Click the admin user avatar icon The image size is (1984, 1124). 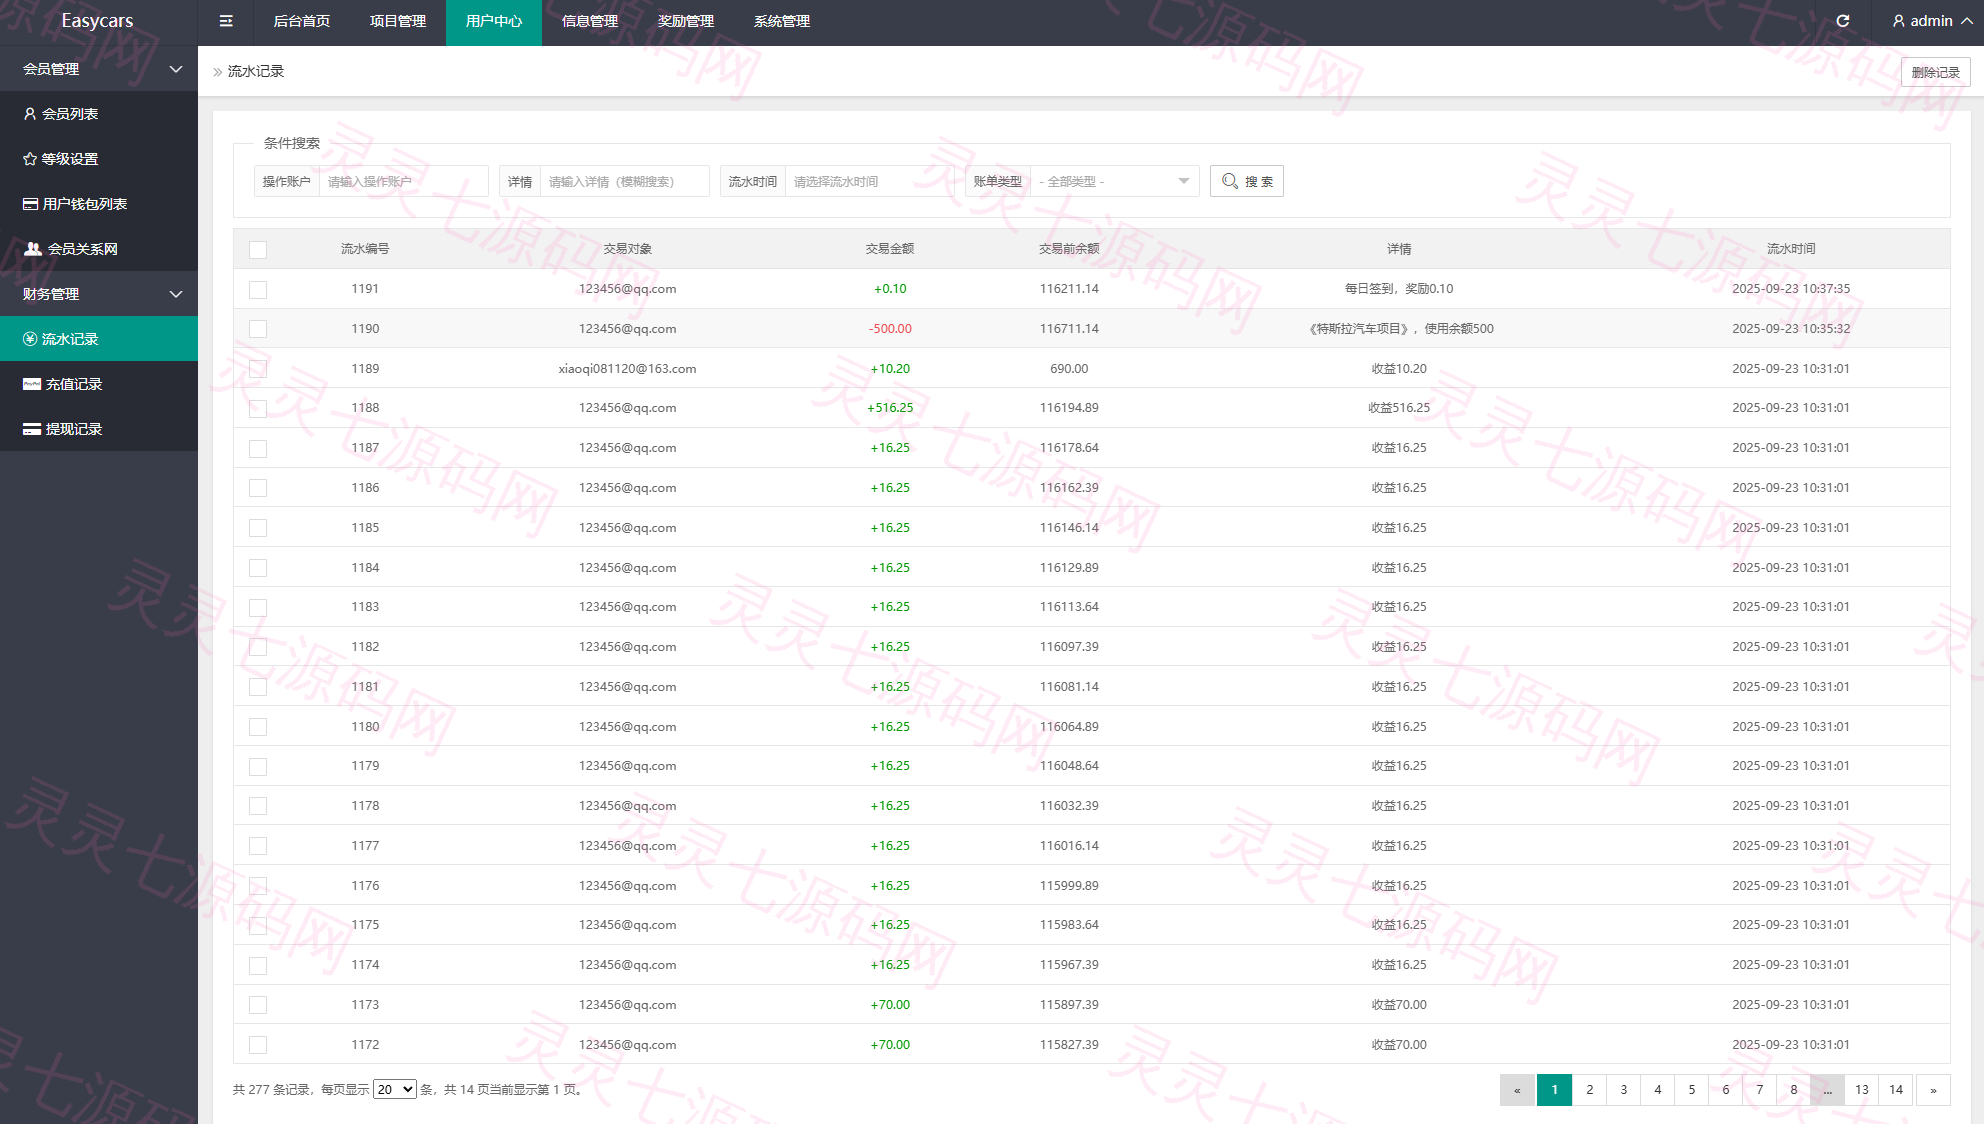coord(1898,21)
